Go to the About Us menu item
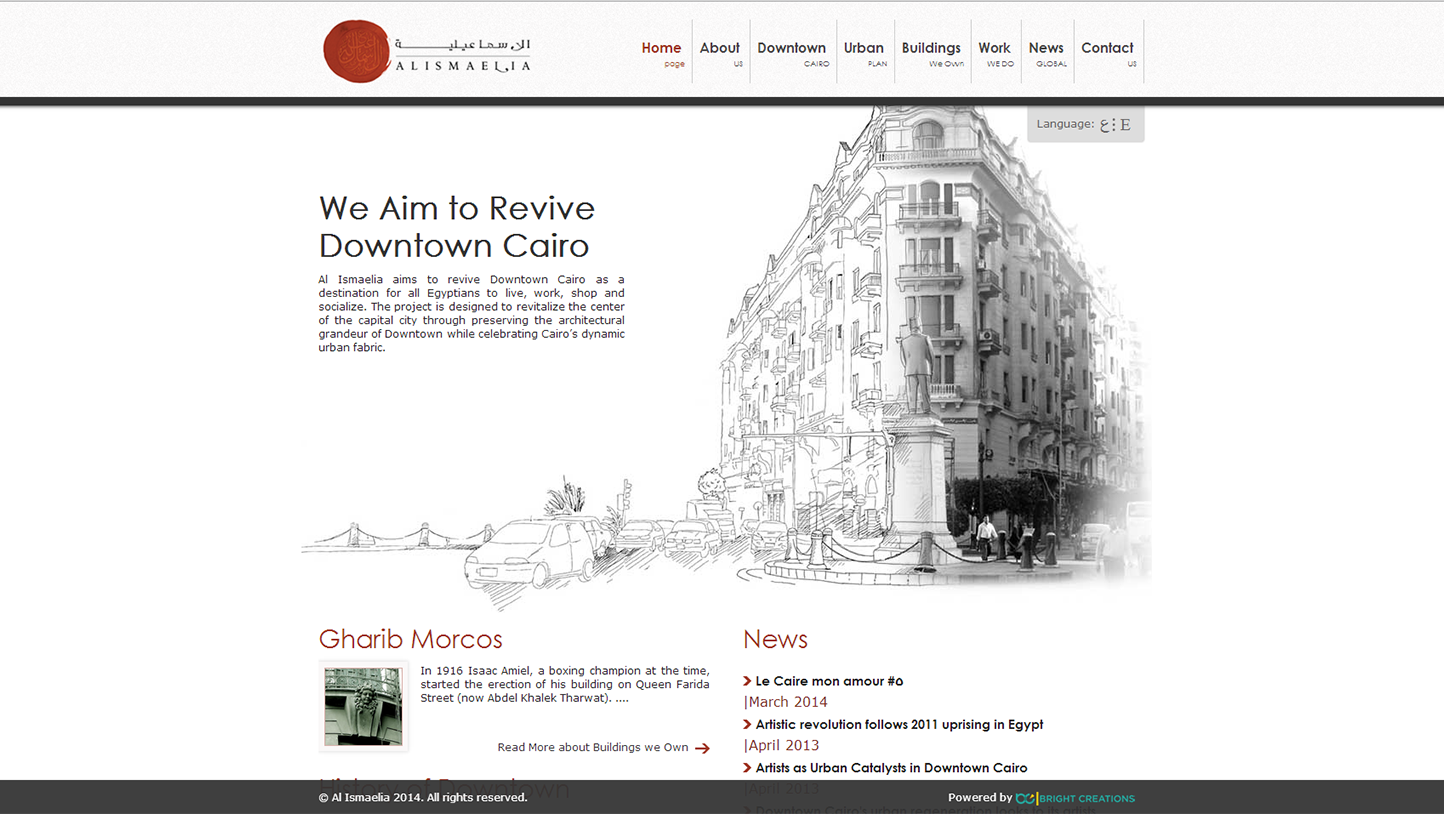 point(719,52)
